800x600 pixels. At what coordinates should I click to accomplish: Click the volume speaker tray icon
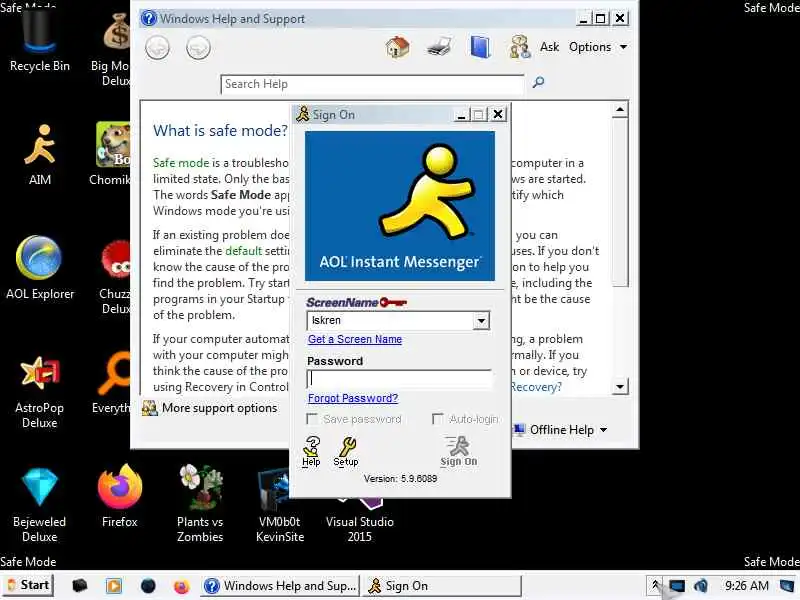pyautogui.click(x=702, y=586)
